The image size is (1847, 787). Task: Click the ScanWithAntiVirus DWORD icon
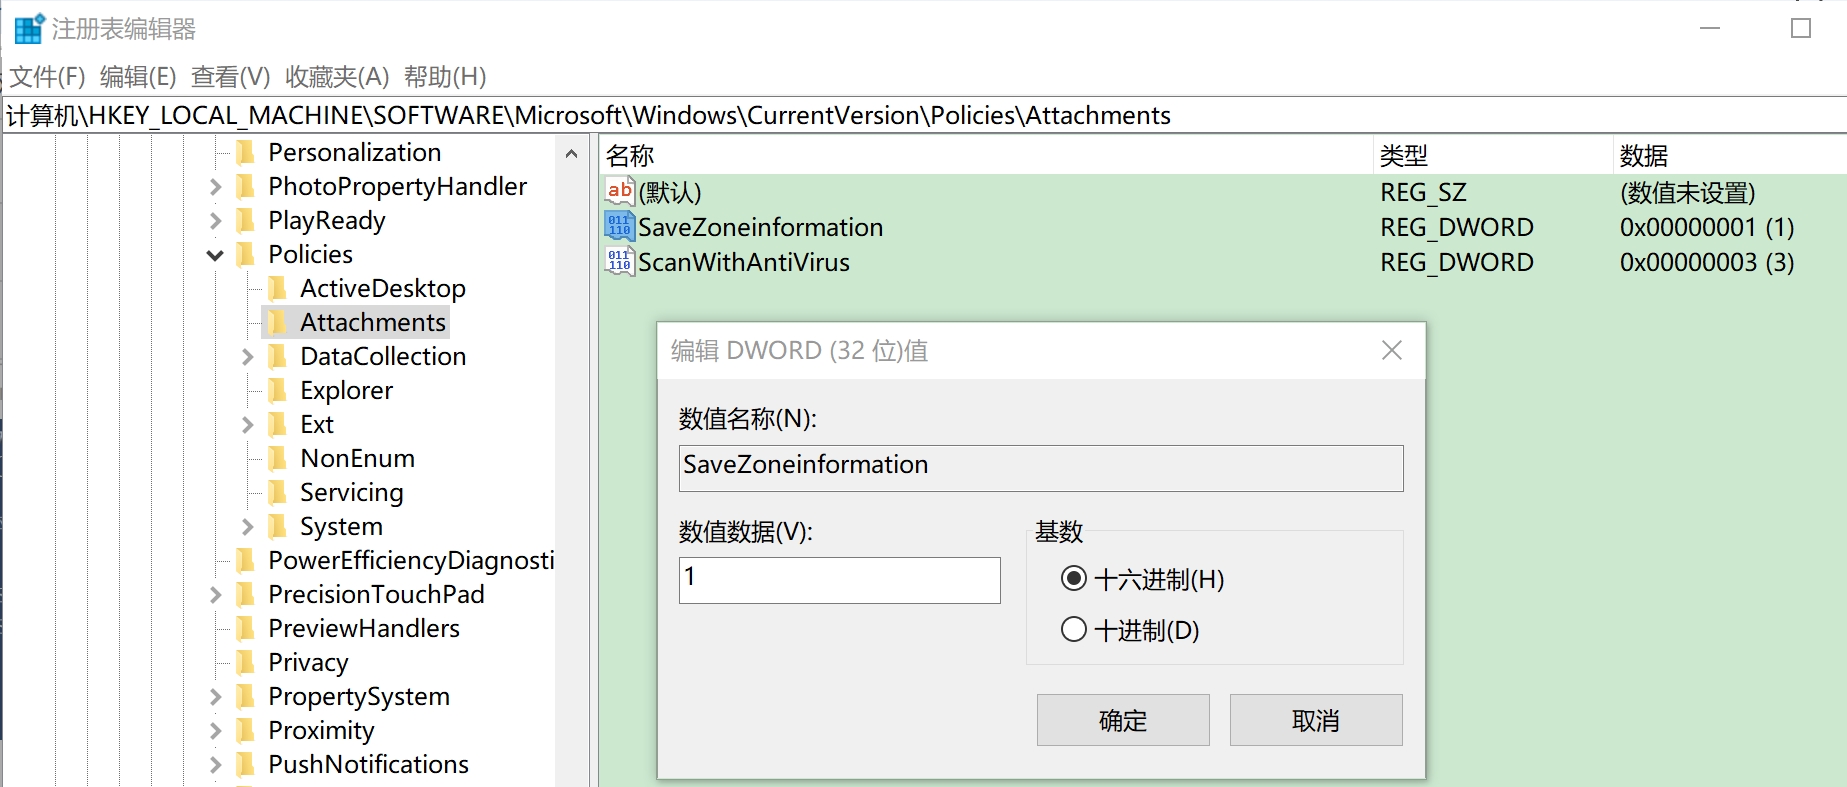[x=619, y=261]
